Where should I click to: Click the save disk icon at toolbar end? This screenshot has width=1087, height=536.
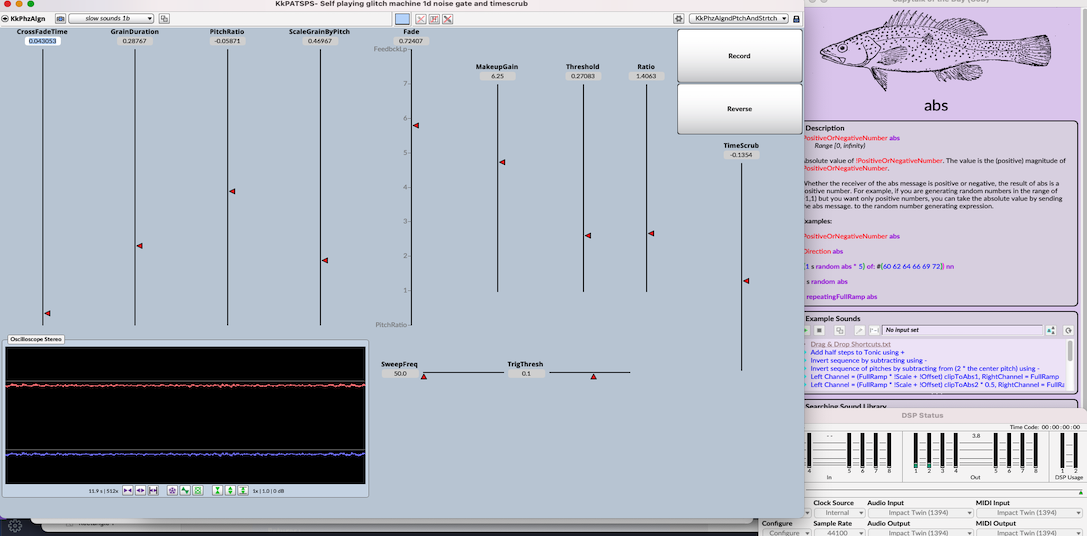(796, 19)
